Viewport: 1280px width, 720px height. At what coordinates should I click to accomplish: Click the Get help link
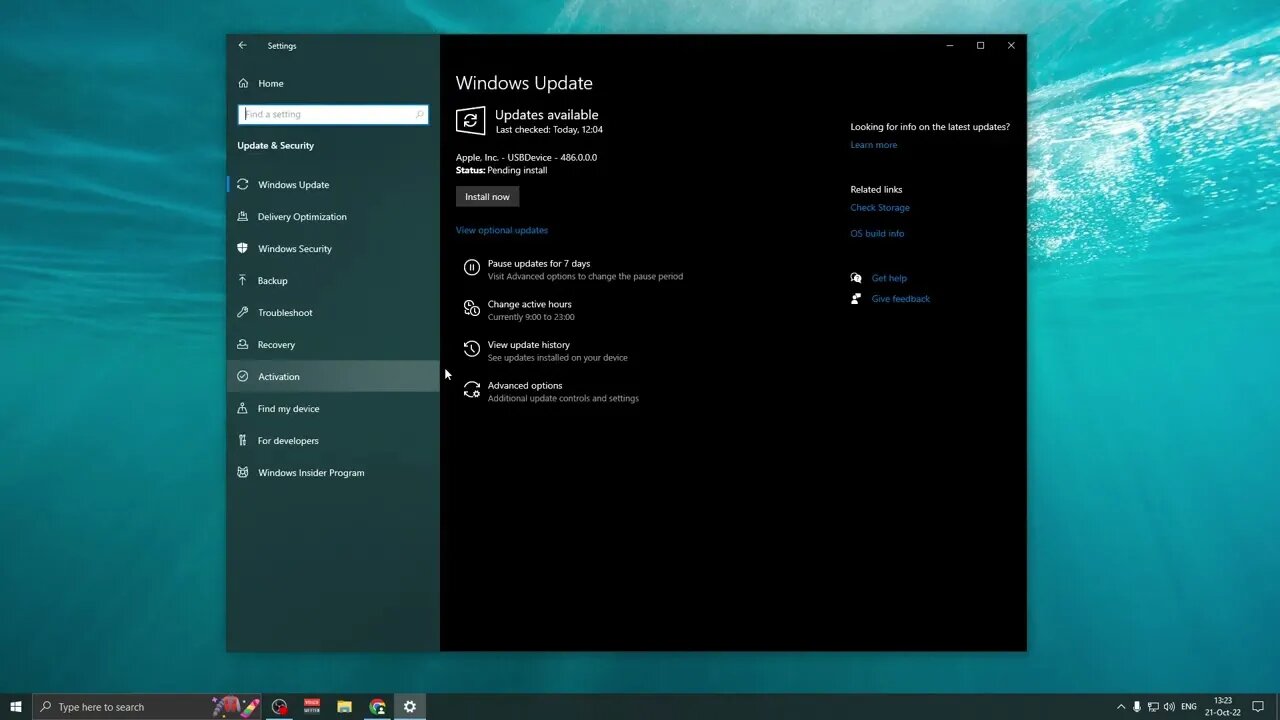tap(889, 278)
